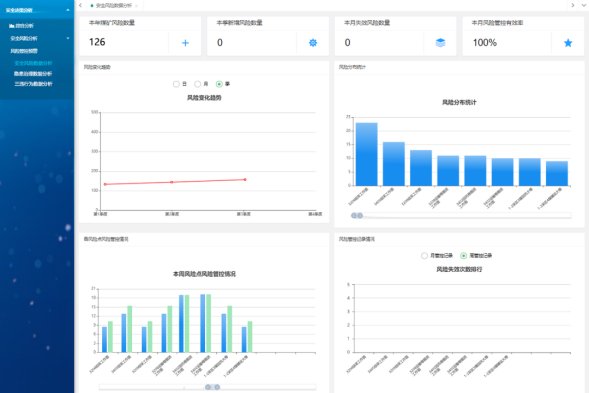
Task: Open 三违行为数据分析 in the sidebar
Action: click(33, 84)
